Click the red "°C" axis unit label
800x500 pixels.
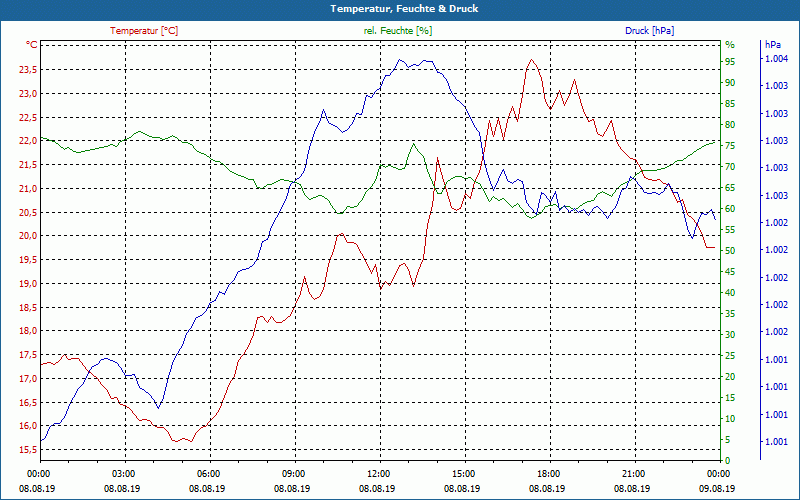click(x=32, y=45)
